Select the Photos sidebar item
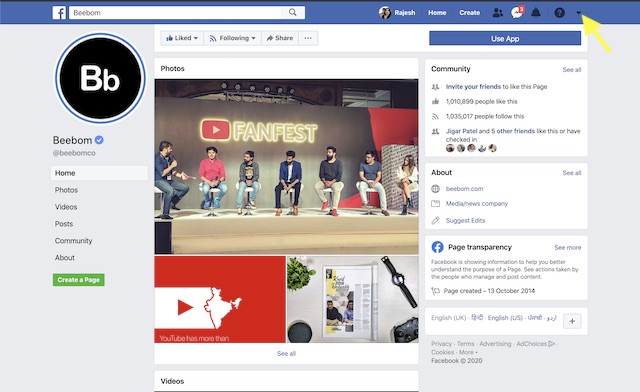640x392 pixels. (66, 190)
